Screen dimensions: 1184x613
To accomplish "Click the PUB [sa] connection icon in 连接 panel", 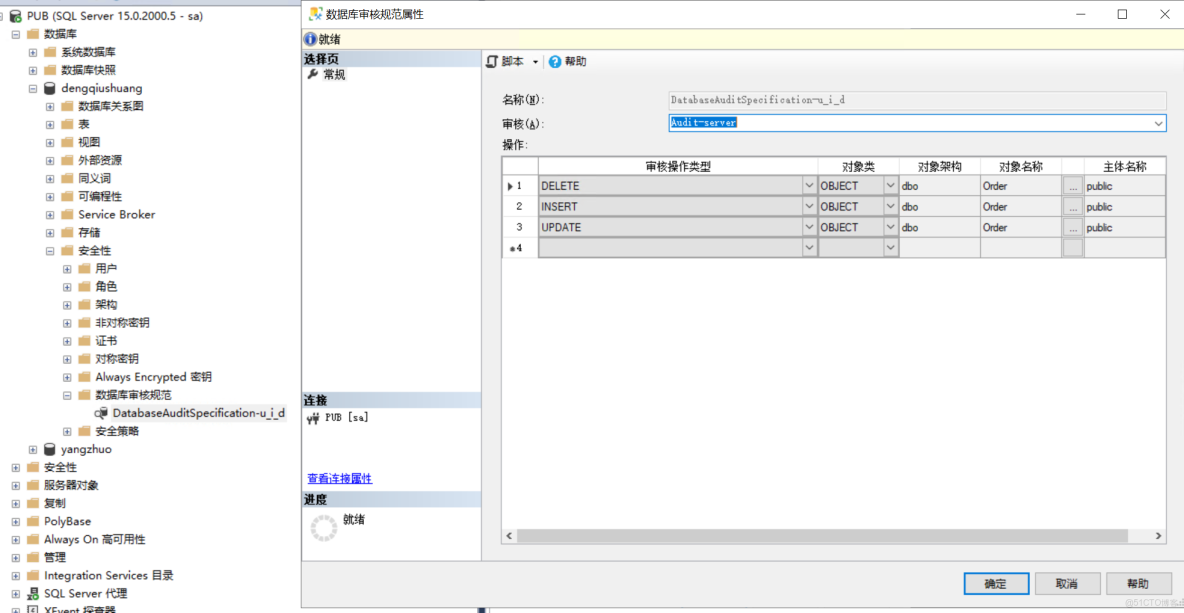I will click(x=313, y=417).
